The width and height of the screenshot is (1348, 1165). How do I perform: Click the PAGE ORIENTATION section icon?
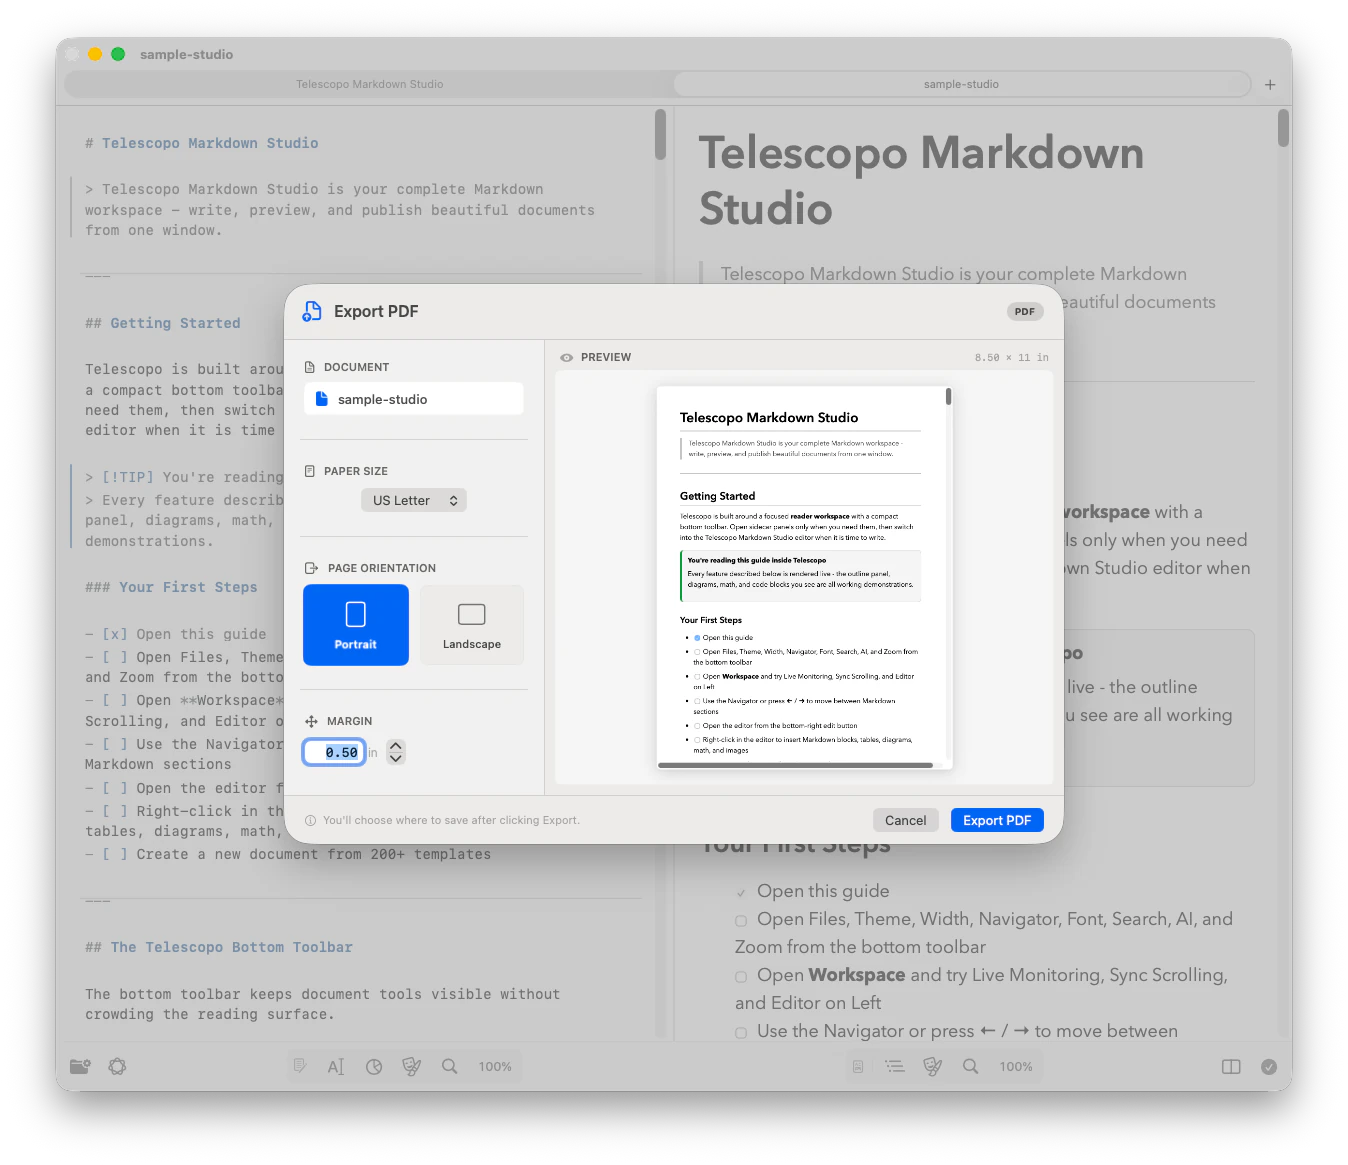tap(311, 568)
